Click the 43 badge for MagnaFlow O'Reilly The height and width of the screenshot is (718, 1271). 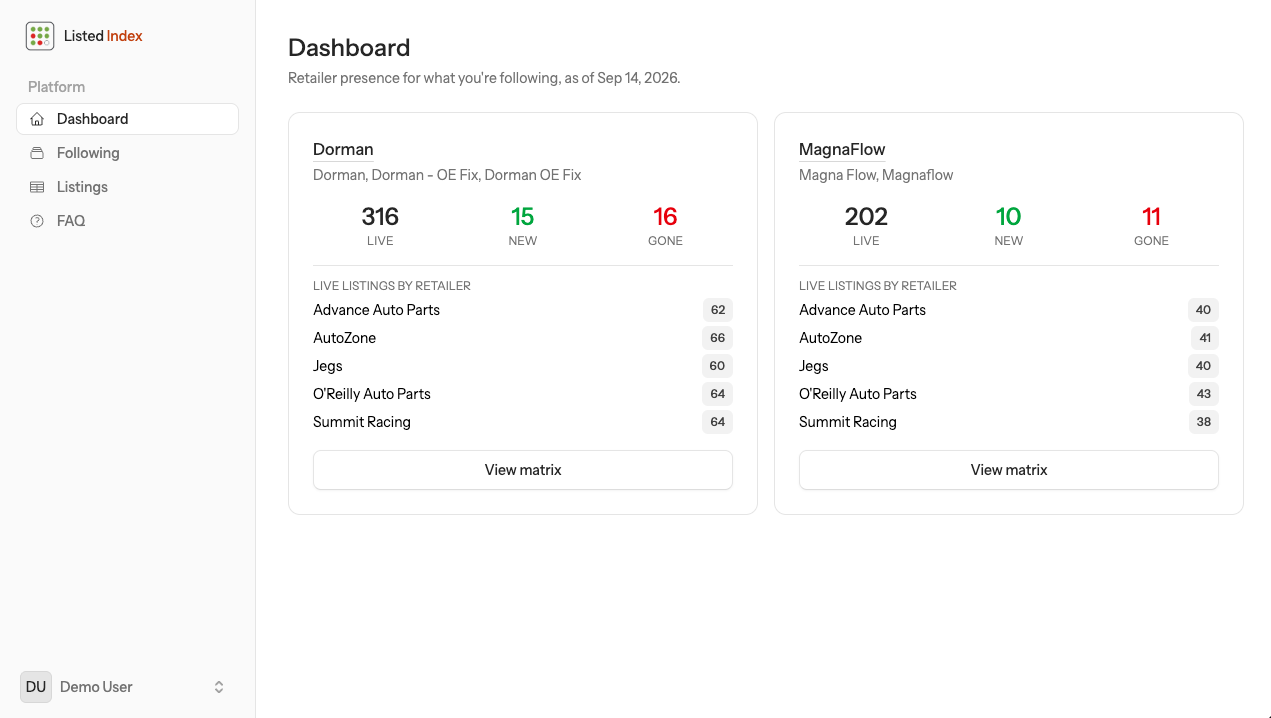[1204, 394]
